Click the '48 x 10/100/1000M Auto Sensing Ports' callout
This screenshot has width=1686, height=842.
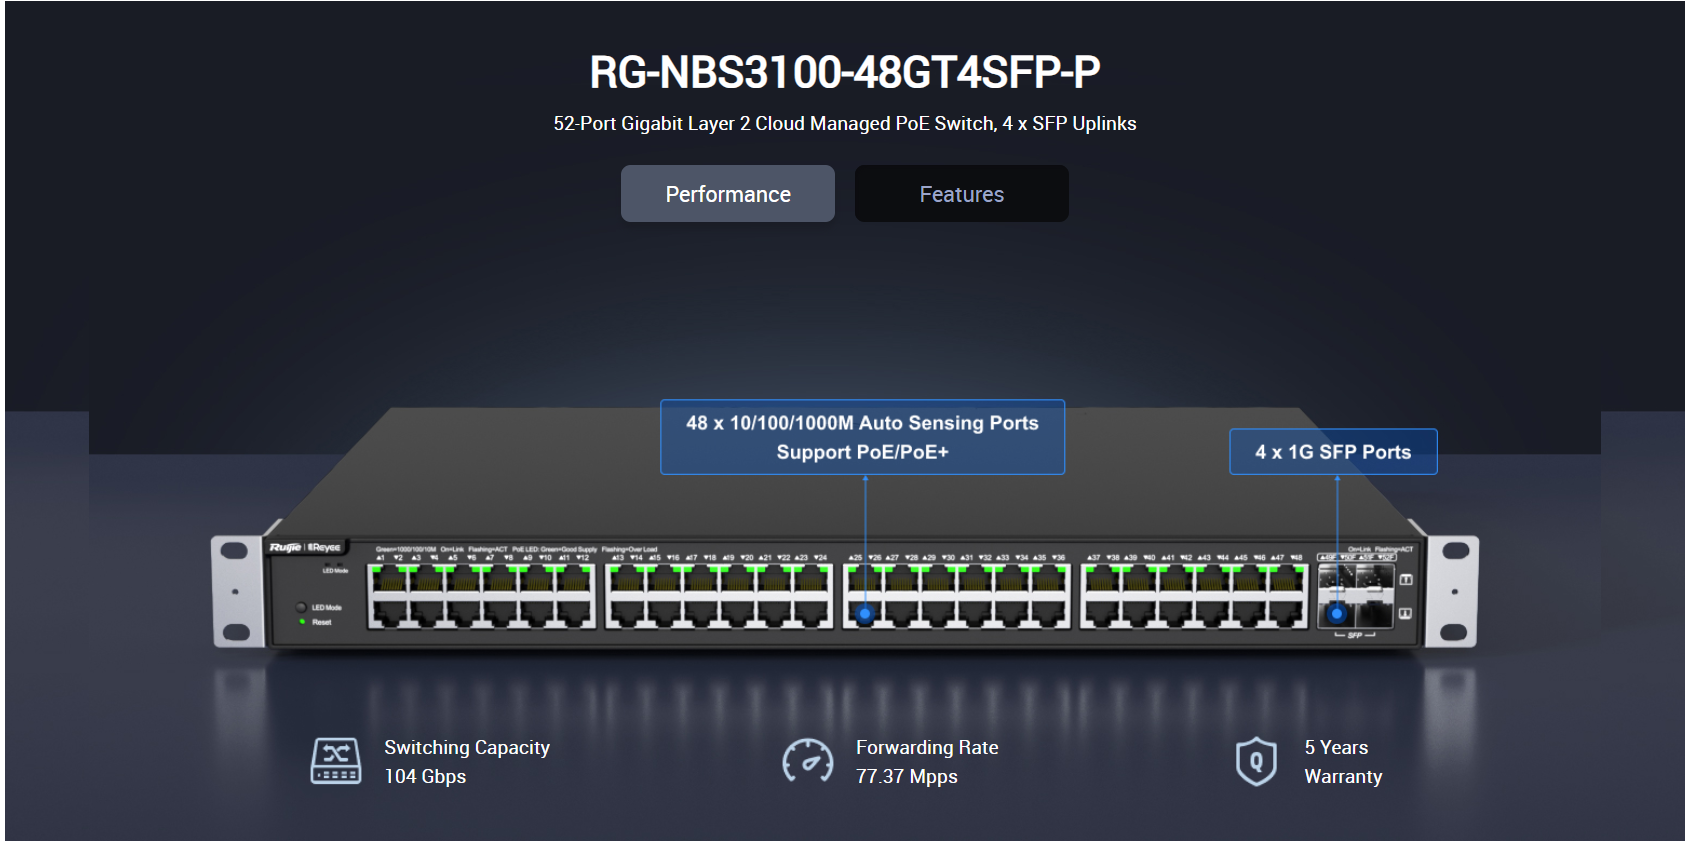862,437
